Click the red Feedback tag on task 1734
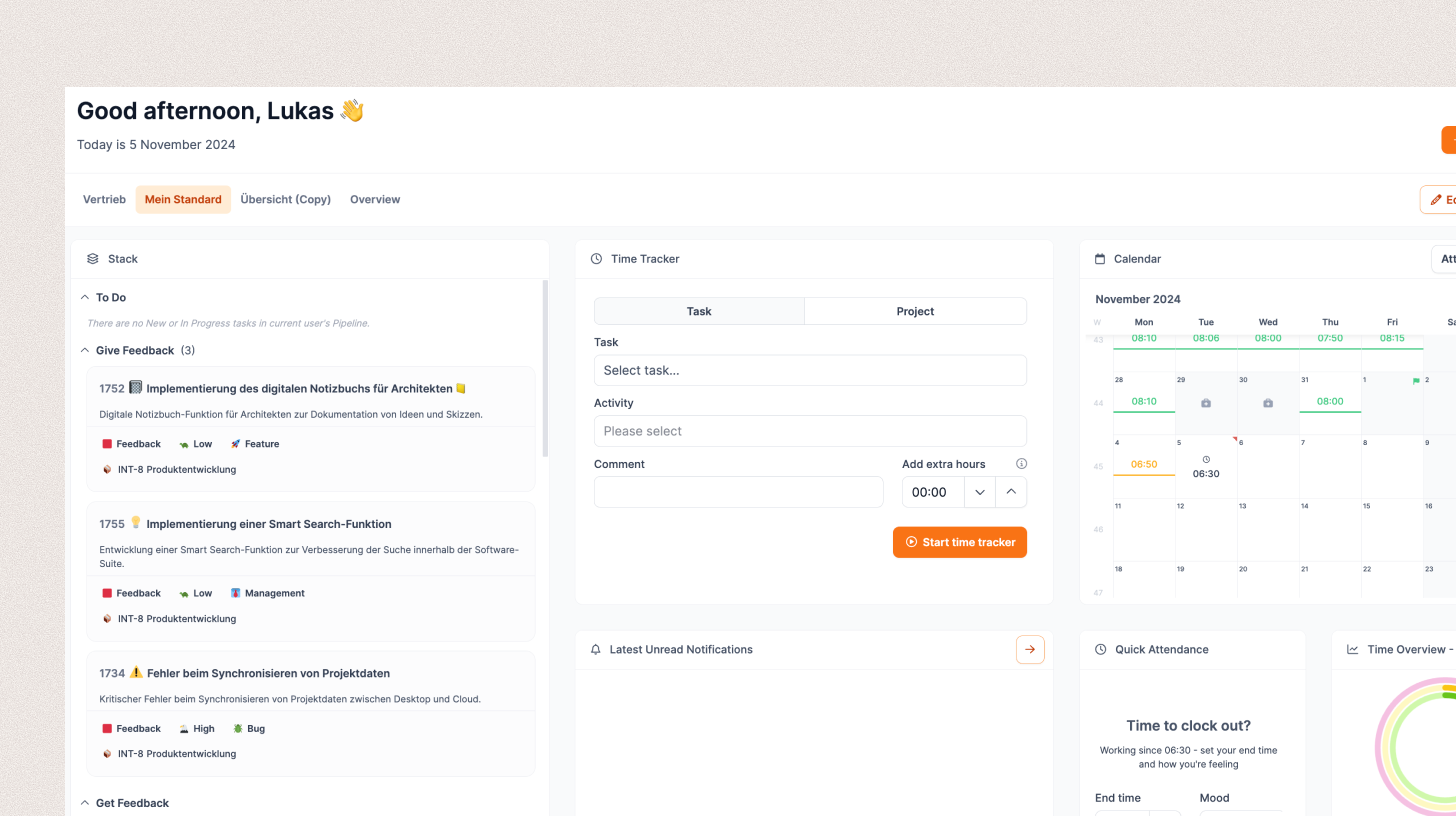1456x816 pixels. pyautogui.click(x=131, y=729)
